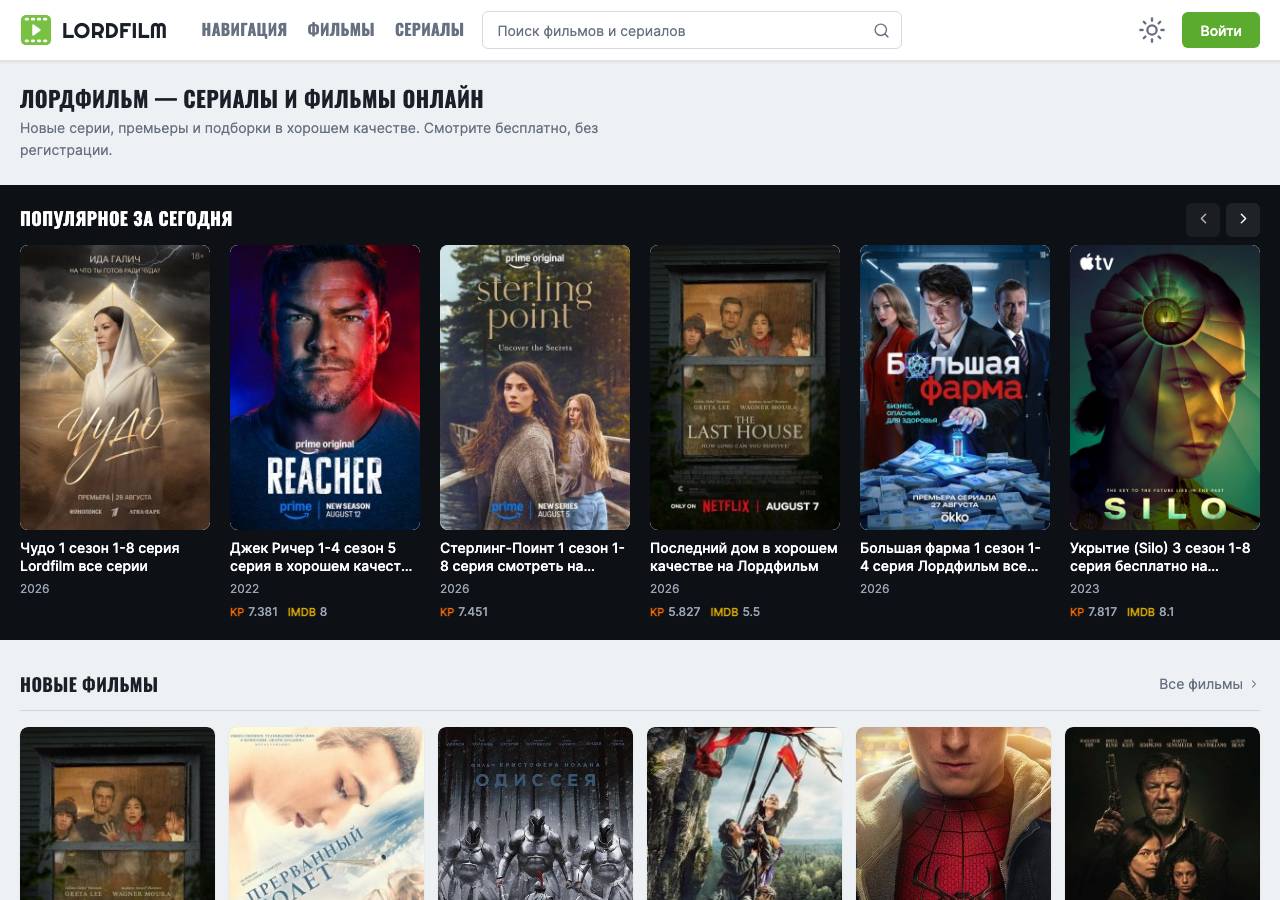Image resolution: width=1280 pixels, height=900 pixels.
Task: Click Reacher's IMDB 8 rating
Action: (307, 612)
